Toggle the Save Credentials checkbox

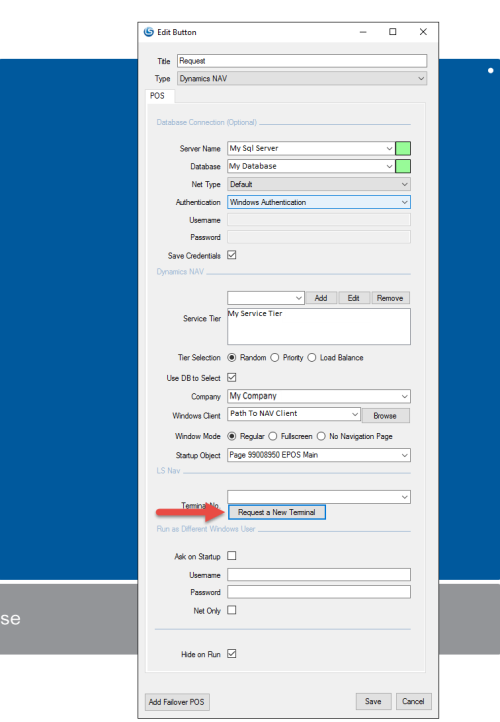click(232, 255)
